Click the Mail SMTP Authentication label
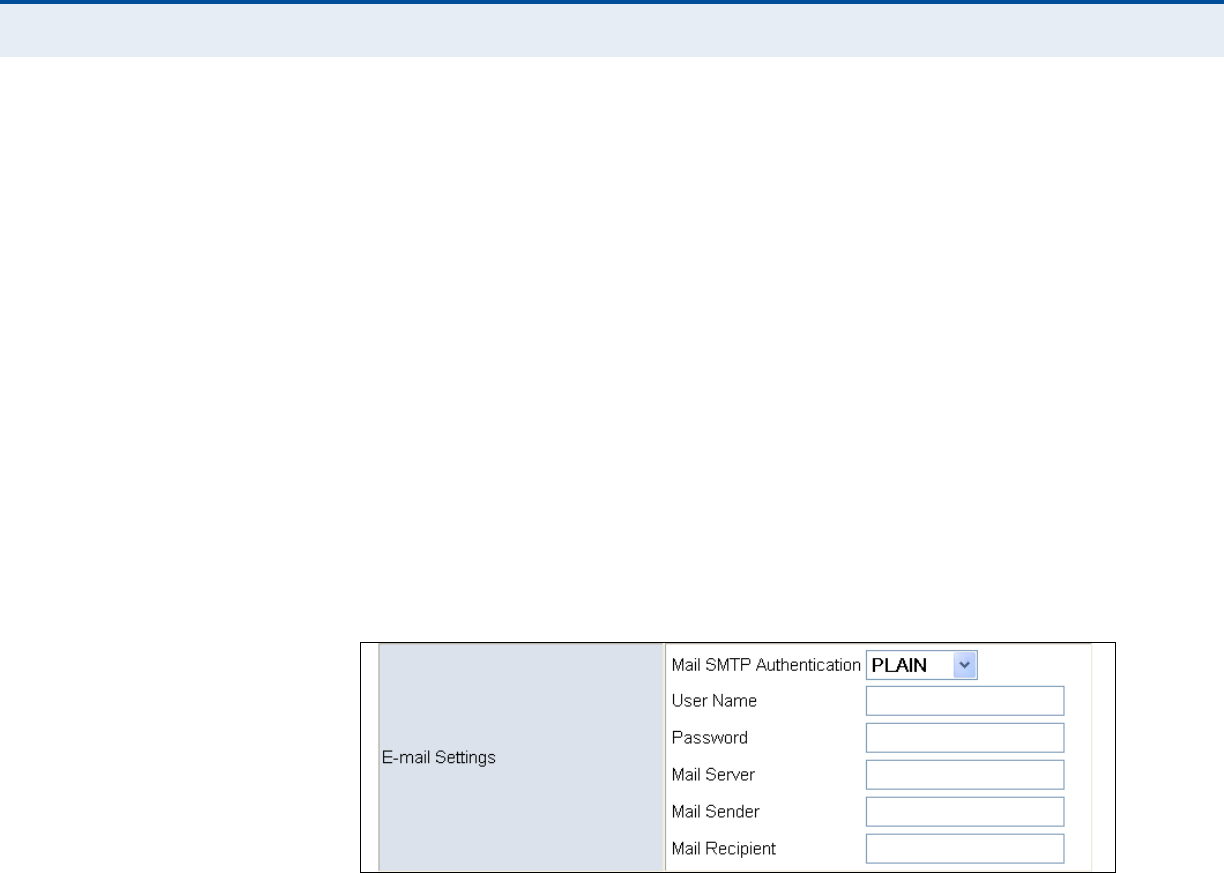 tap(766, 665)
